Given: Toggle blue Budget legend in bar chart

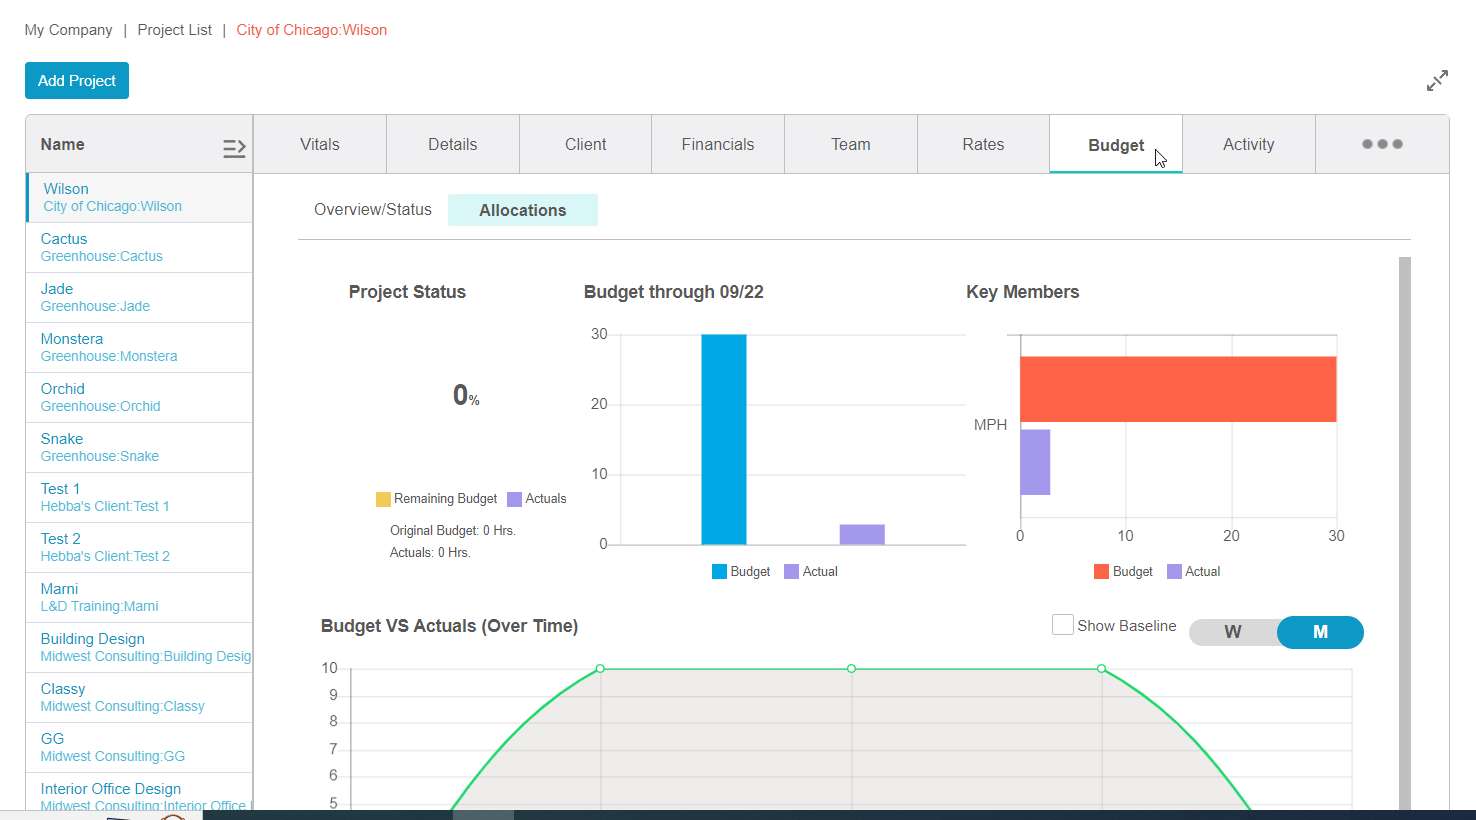Looking at the screenshot, I should [719, 572].
